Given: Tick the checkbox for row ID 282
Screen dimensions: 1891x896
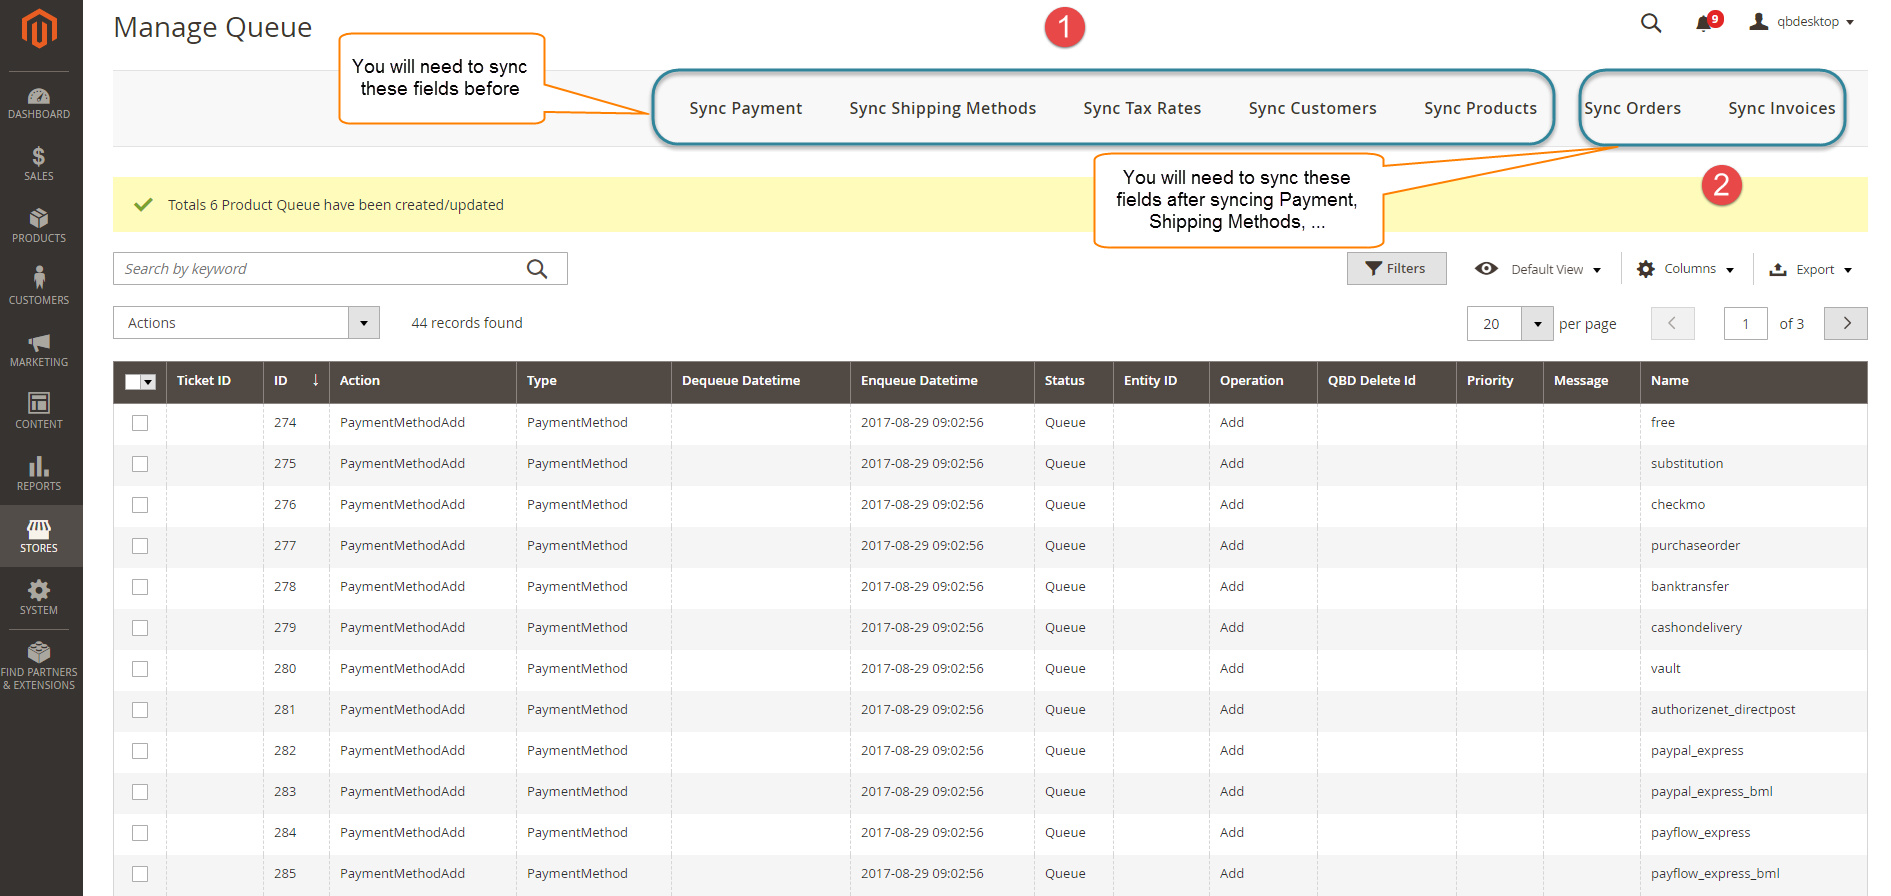Looking at the screenshot, I should point(140,751).
